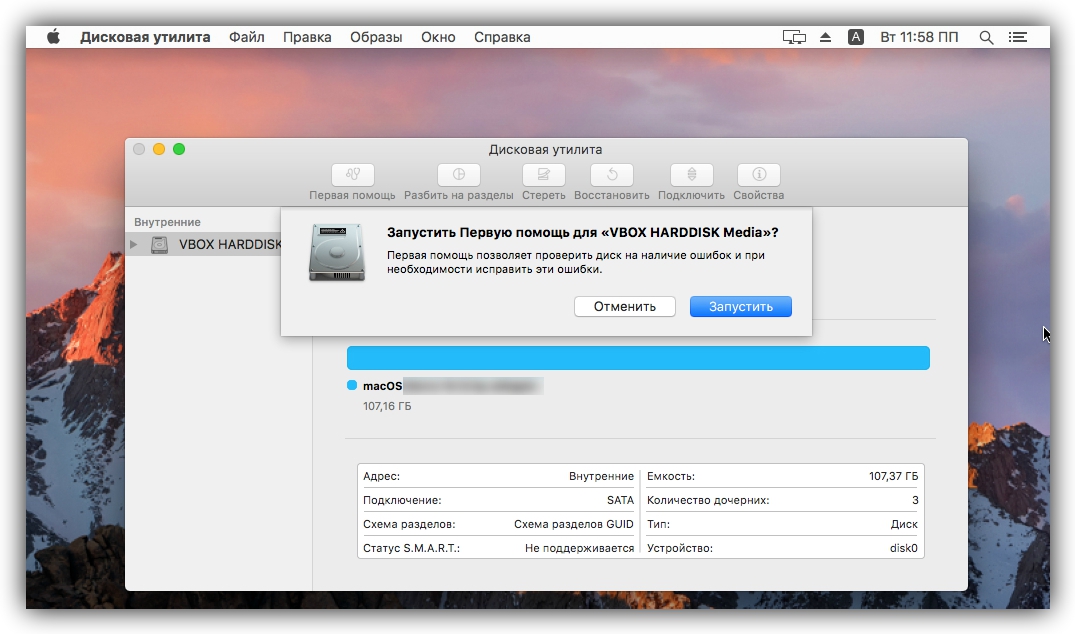Click the Внутренние sidebar header

pyautogui.click(x=167, y=222)
